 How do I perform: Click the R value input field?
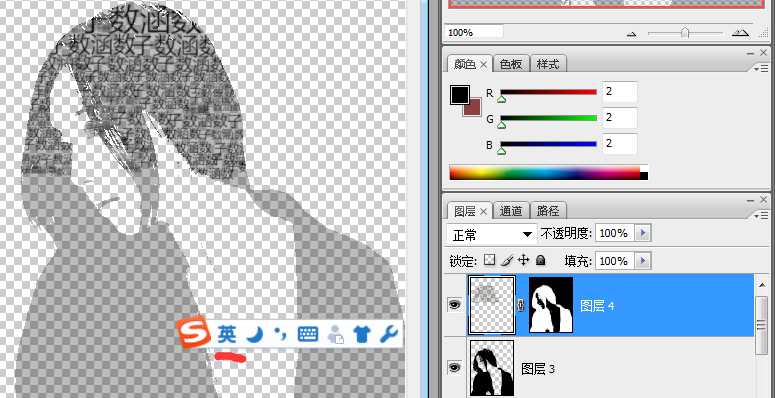619,92
